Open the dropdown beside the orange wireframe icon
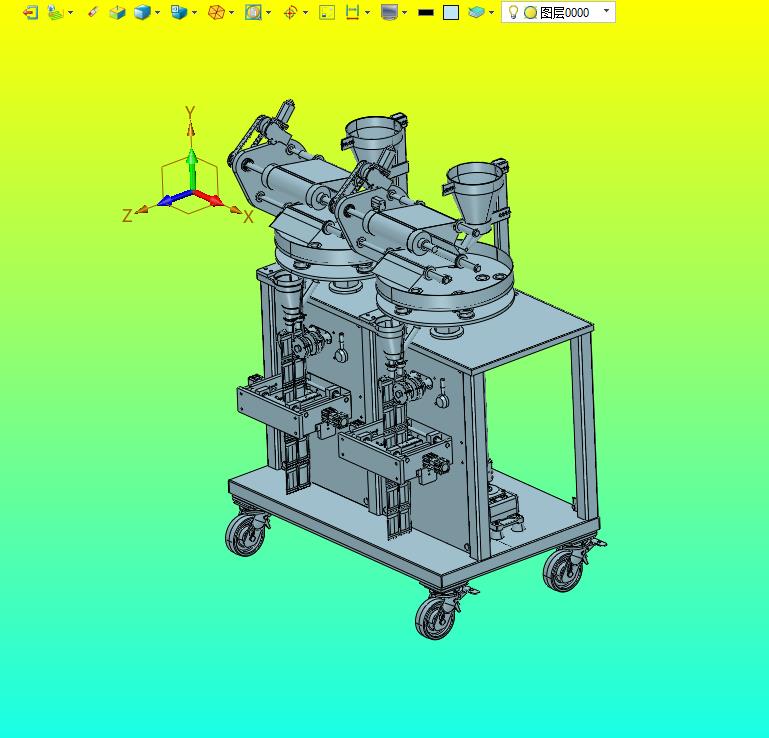Viewport: 769px width, 738px height. 231,12
